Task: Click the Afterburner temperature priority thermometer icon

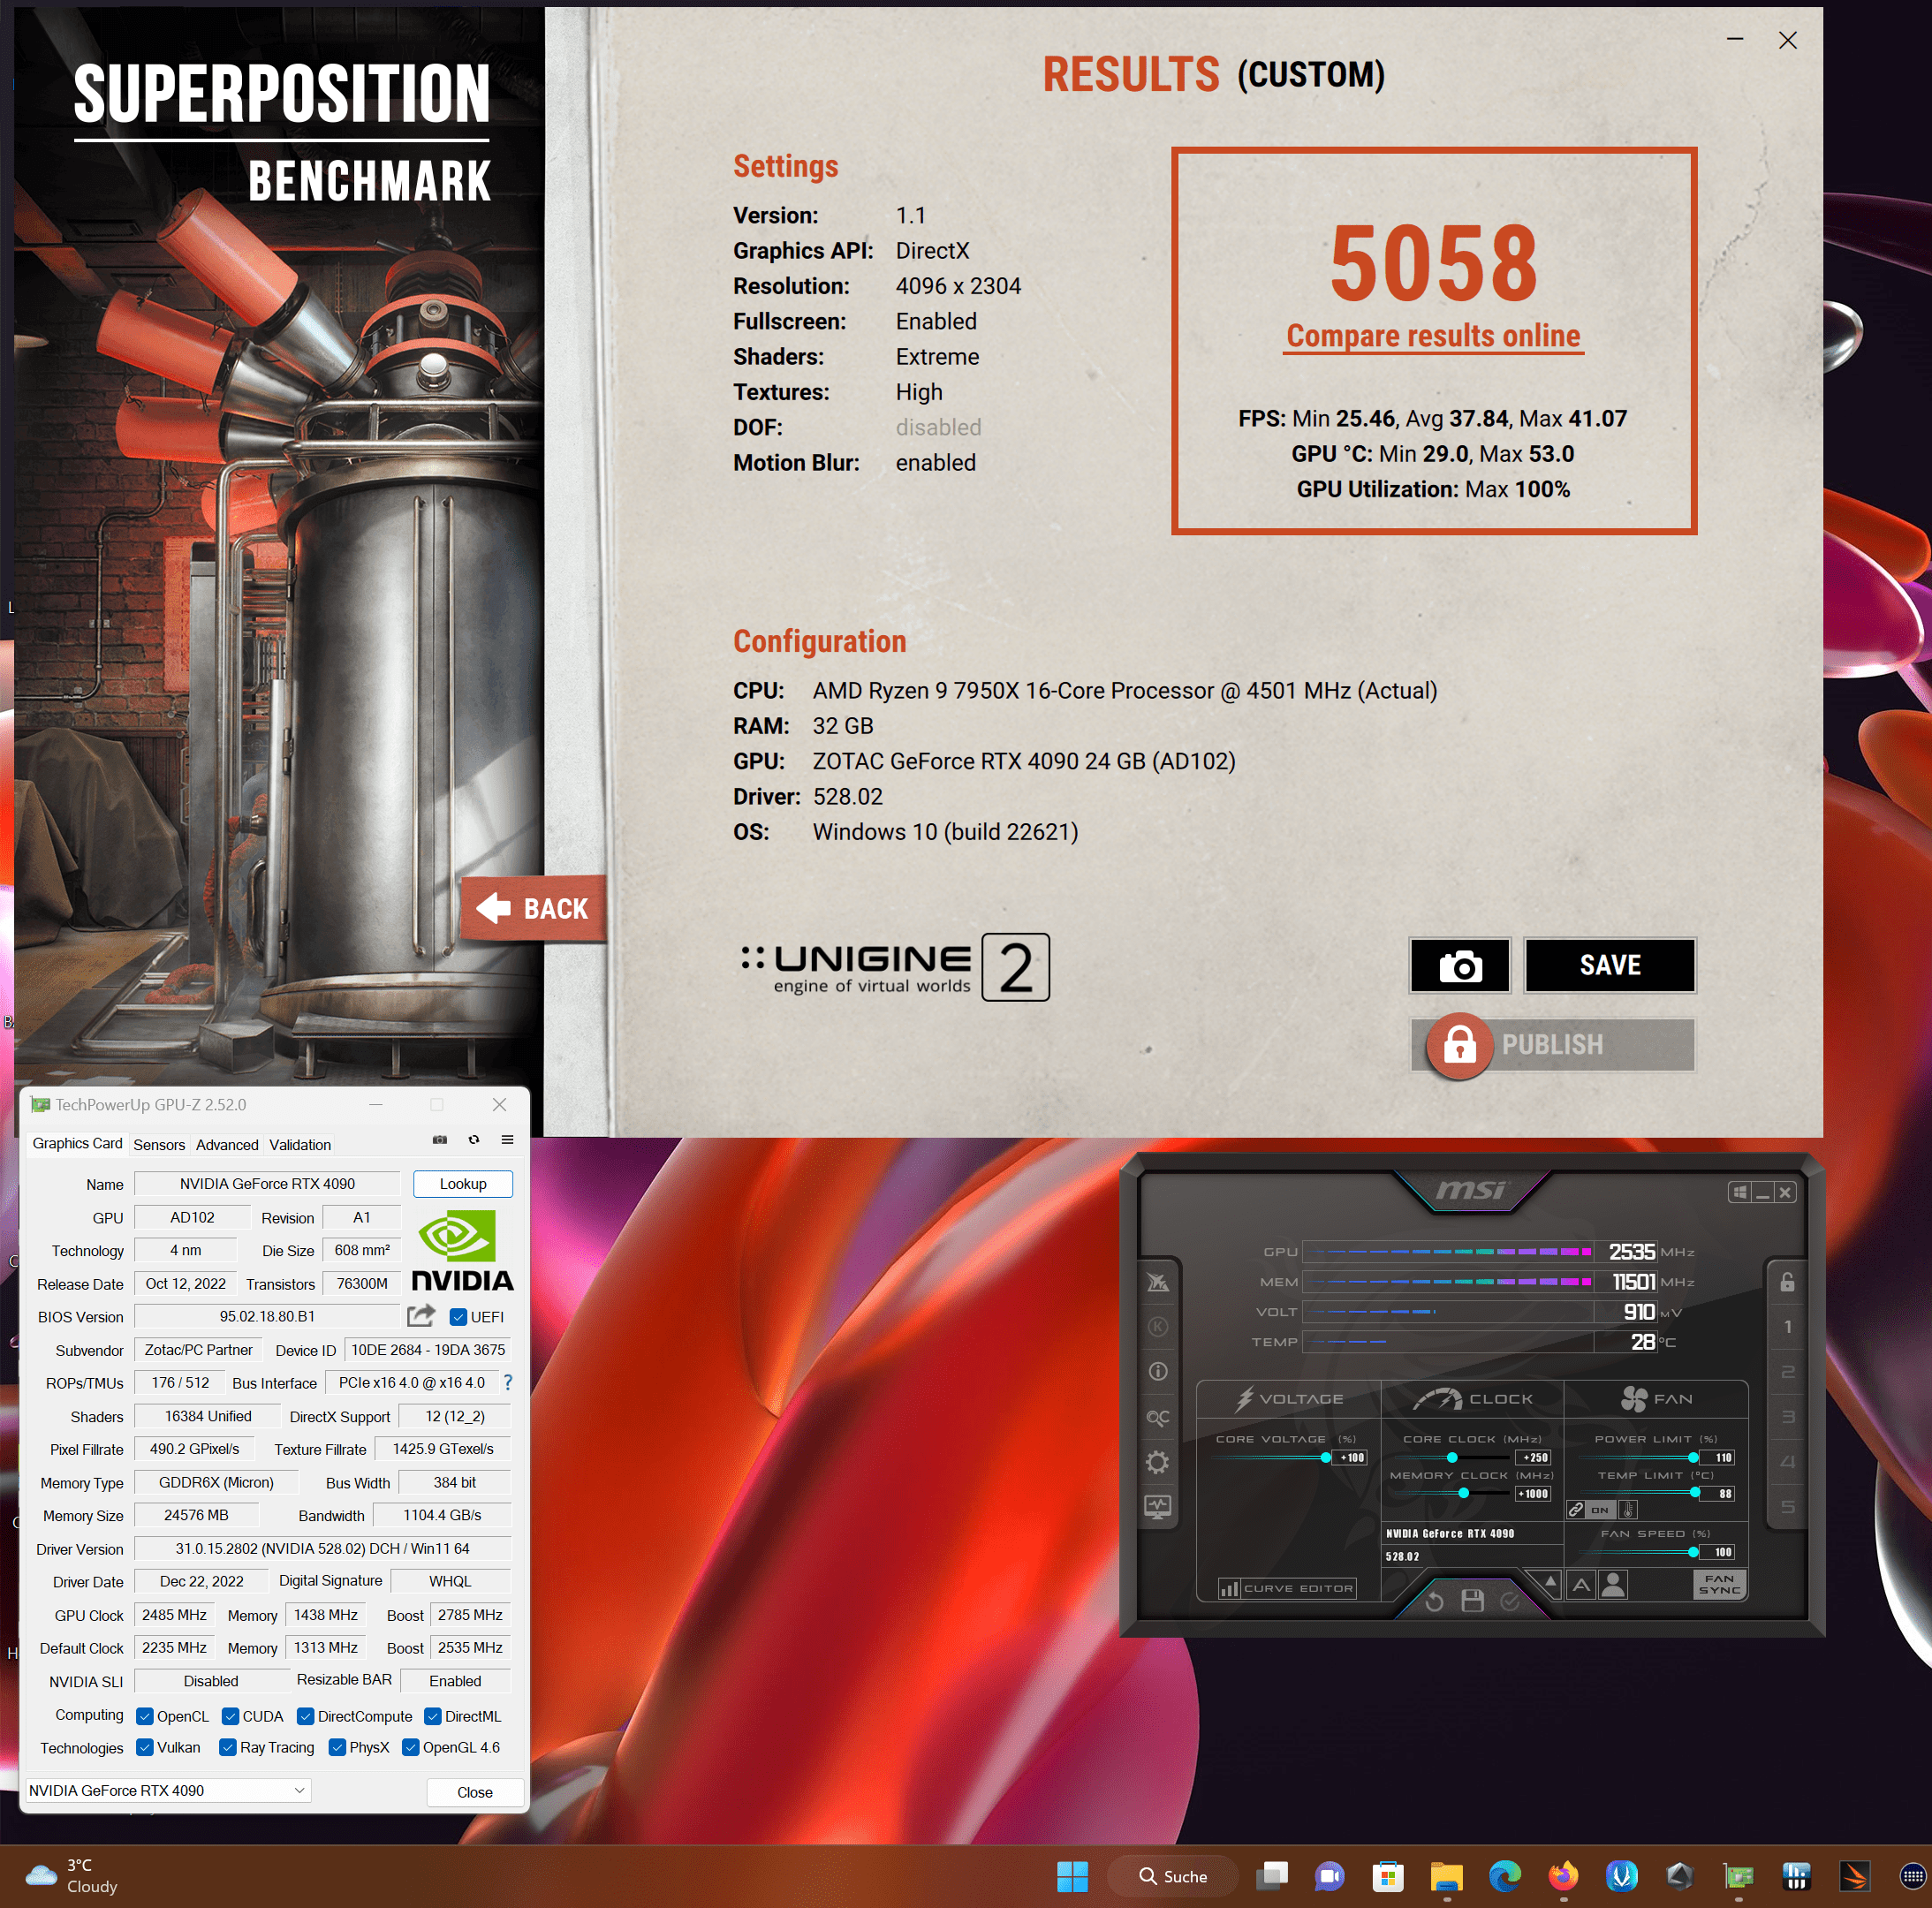Action: click(x=1628, y=1510)
